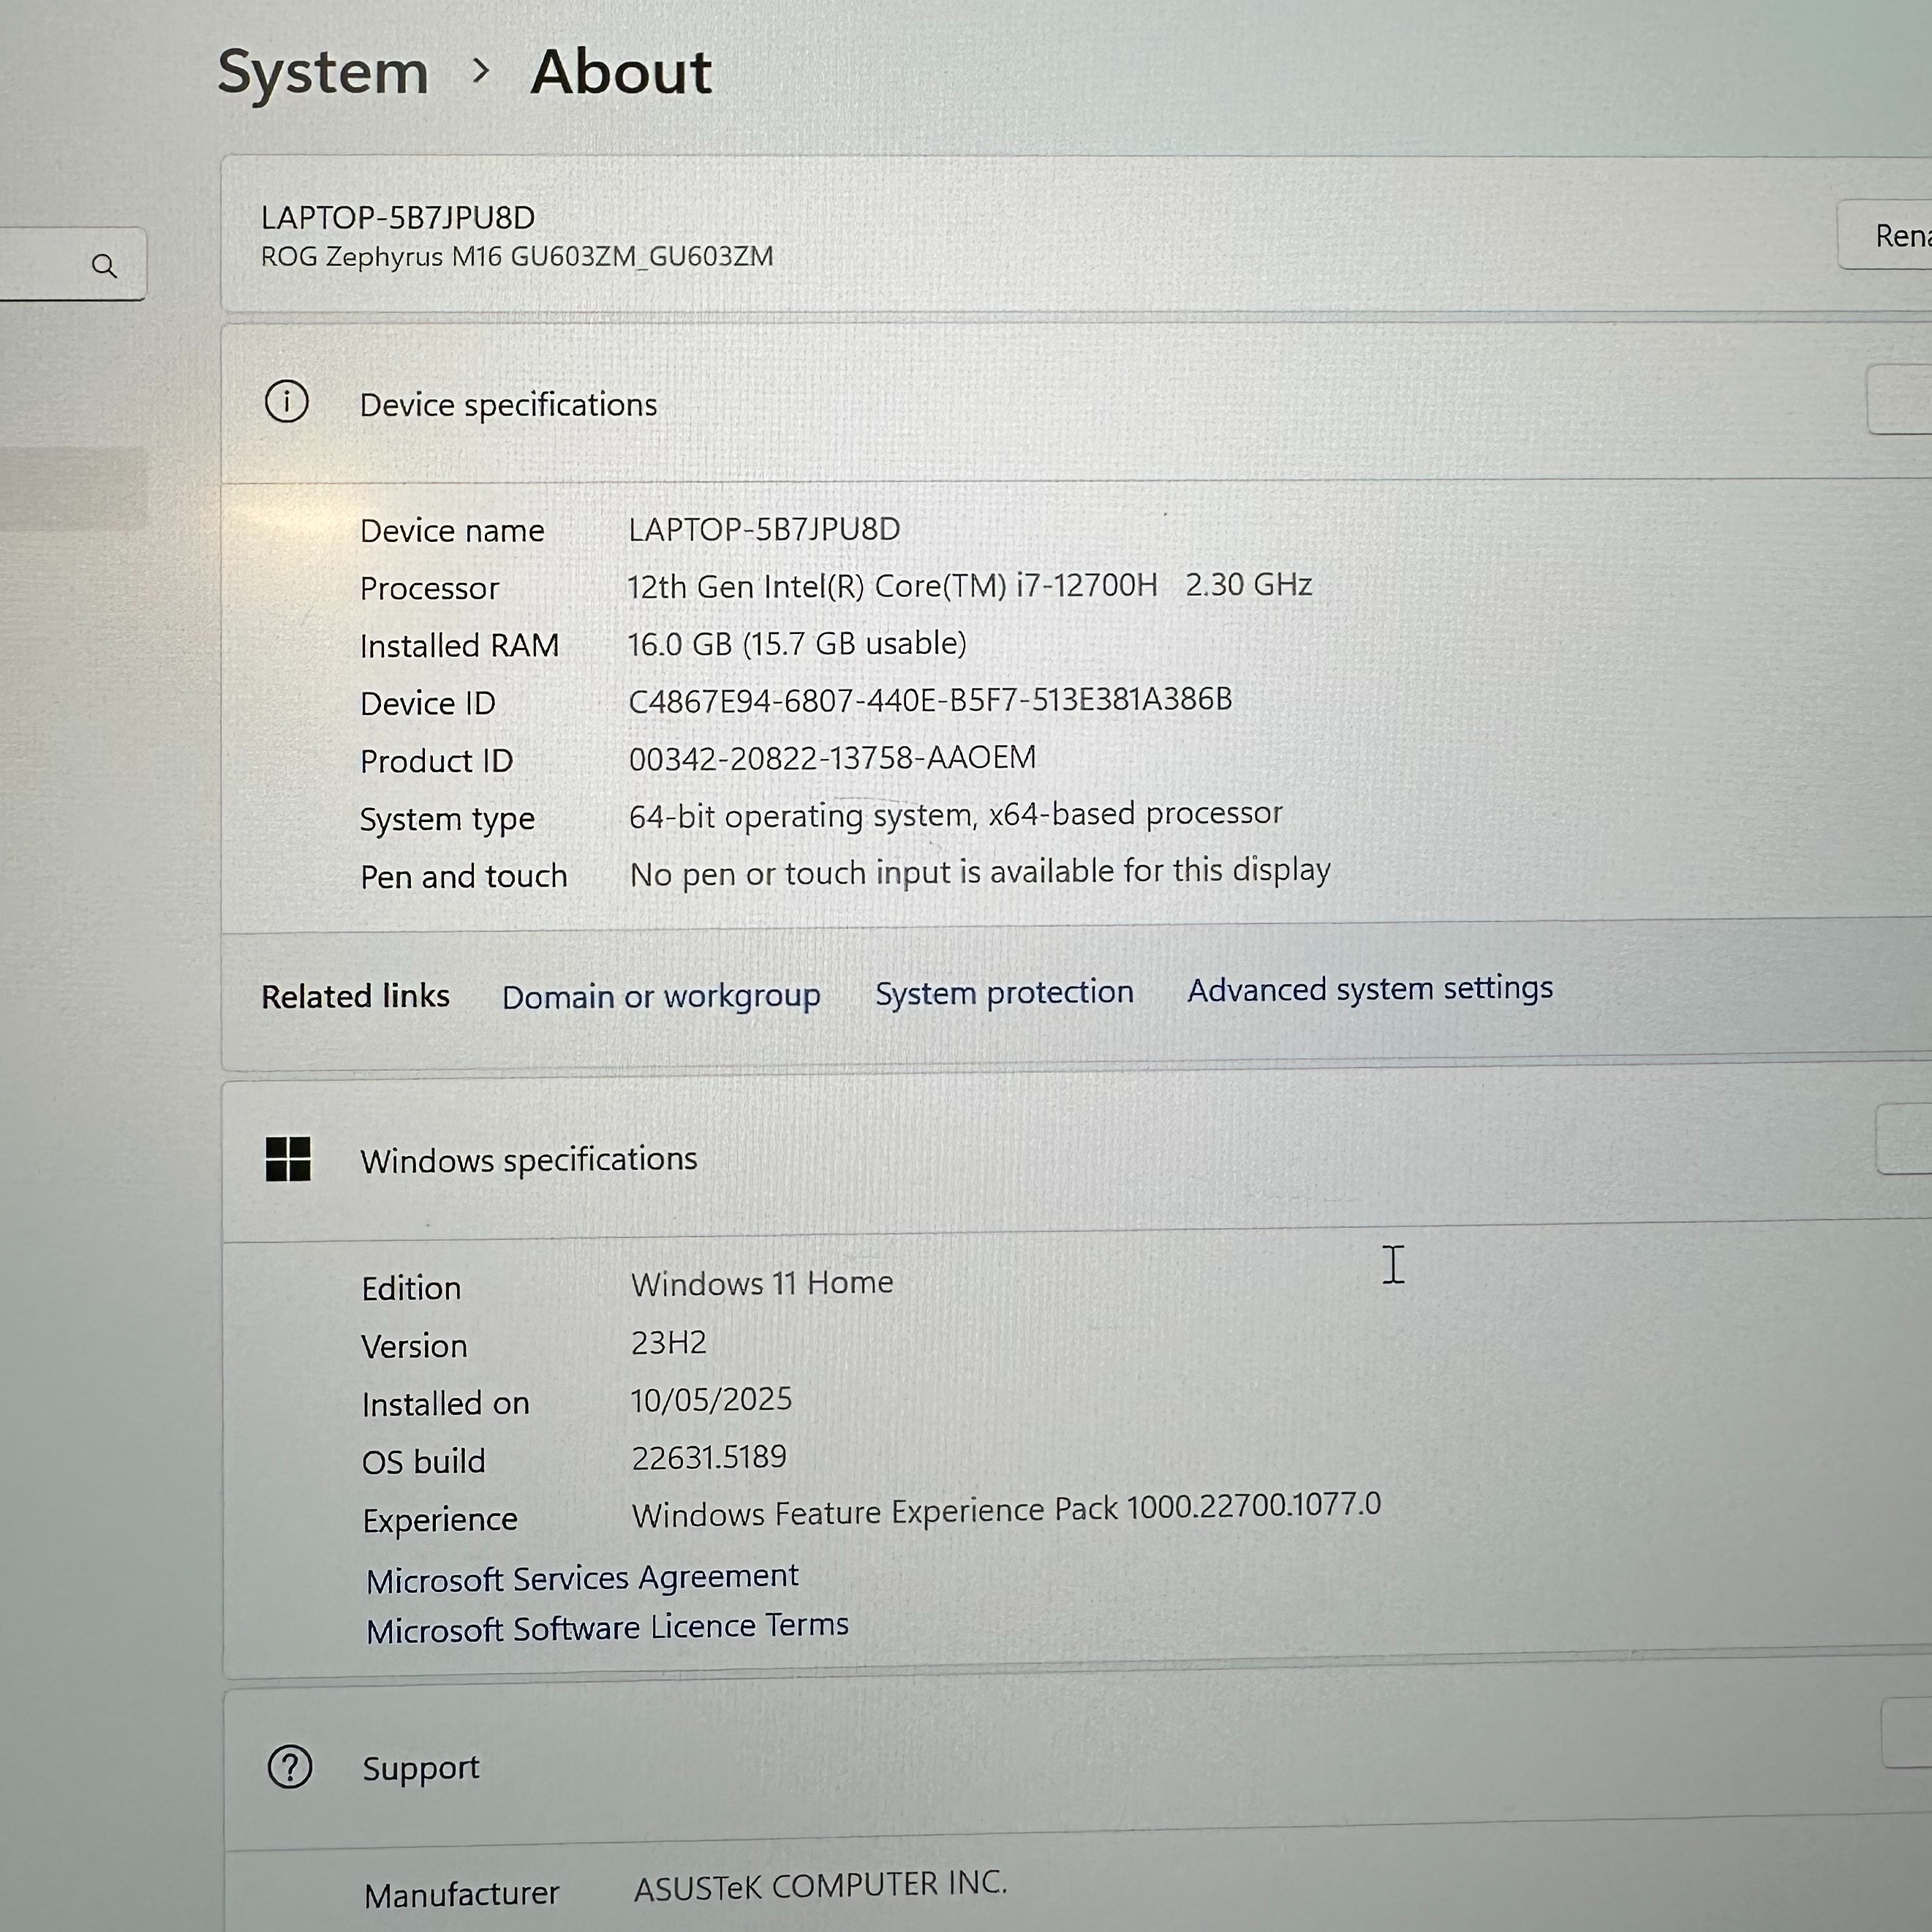Click the Installed on label

[445, 1404]
